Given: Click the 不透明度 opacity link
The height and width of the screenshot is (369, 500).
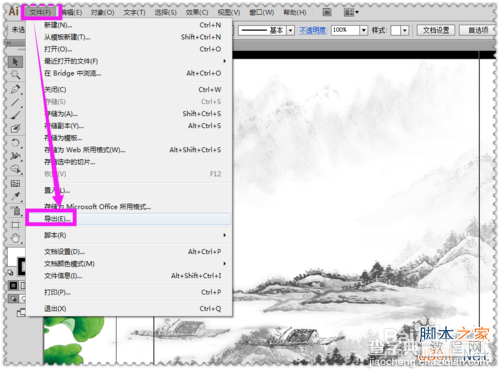Looking at the screenshot, I should pos(313,30).
